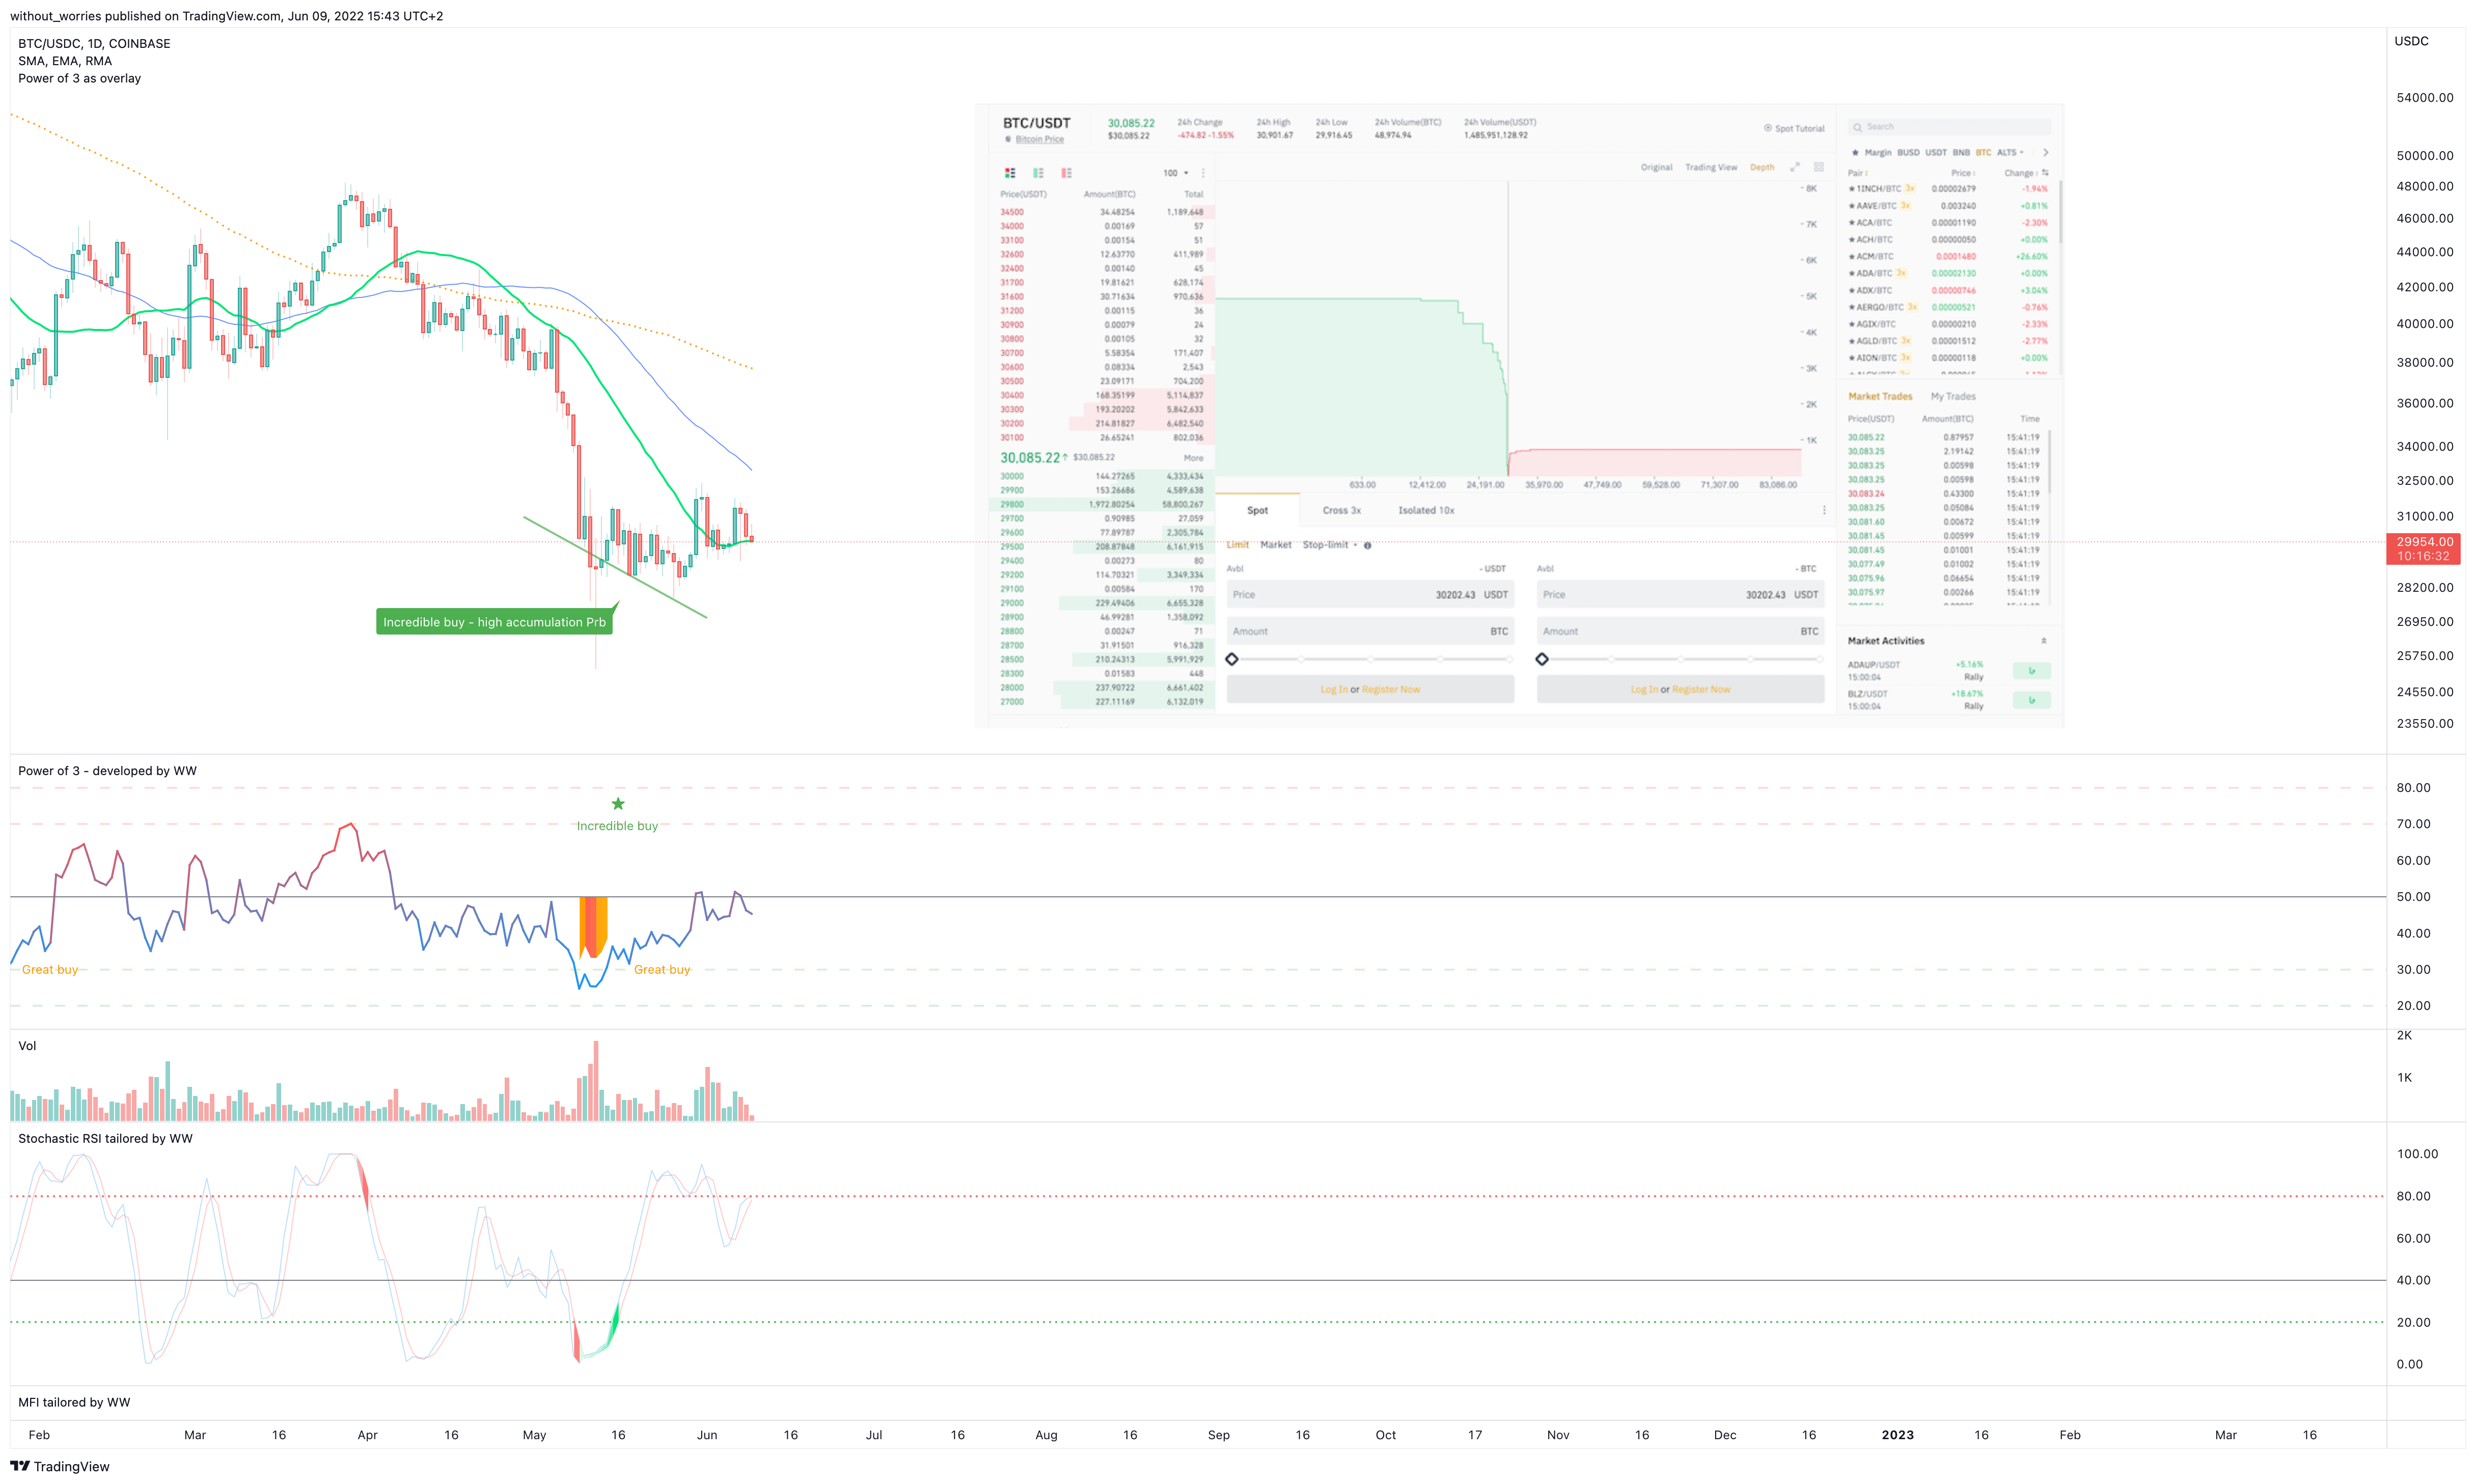Click the buy amount percentage slider handle

[x=1232, y=659]
